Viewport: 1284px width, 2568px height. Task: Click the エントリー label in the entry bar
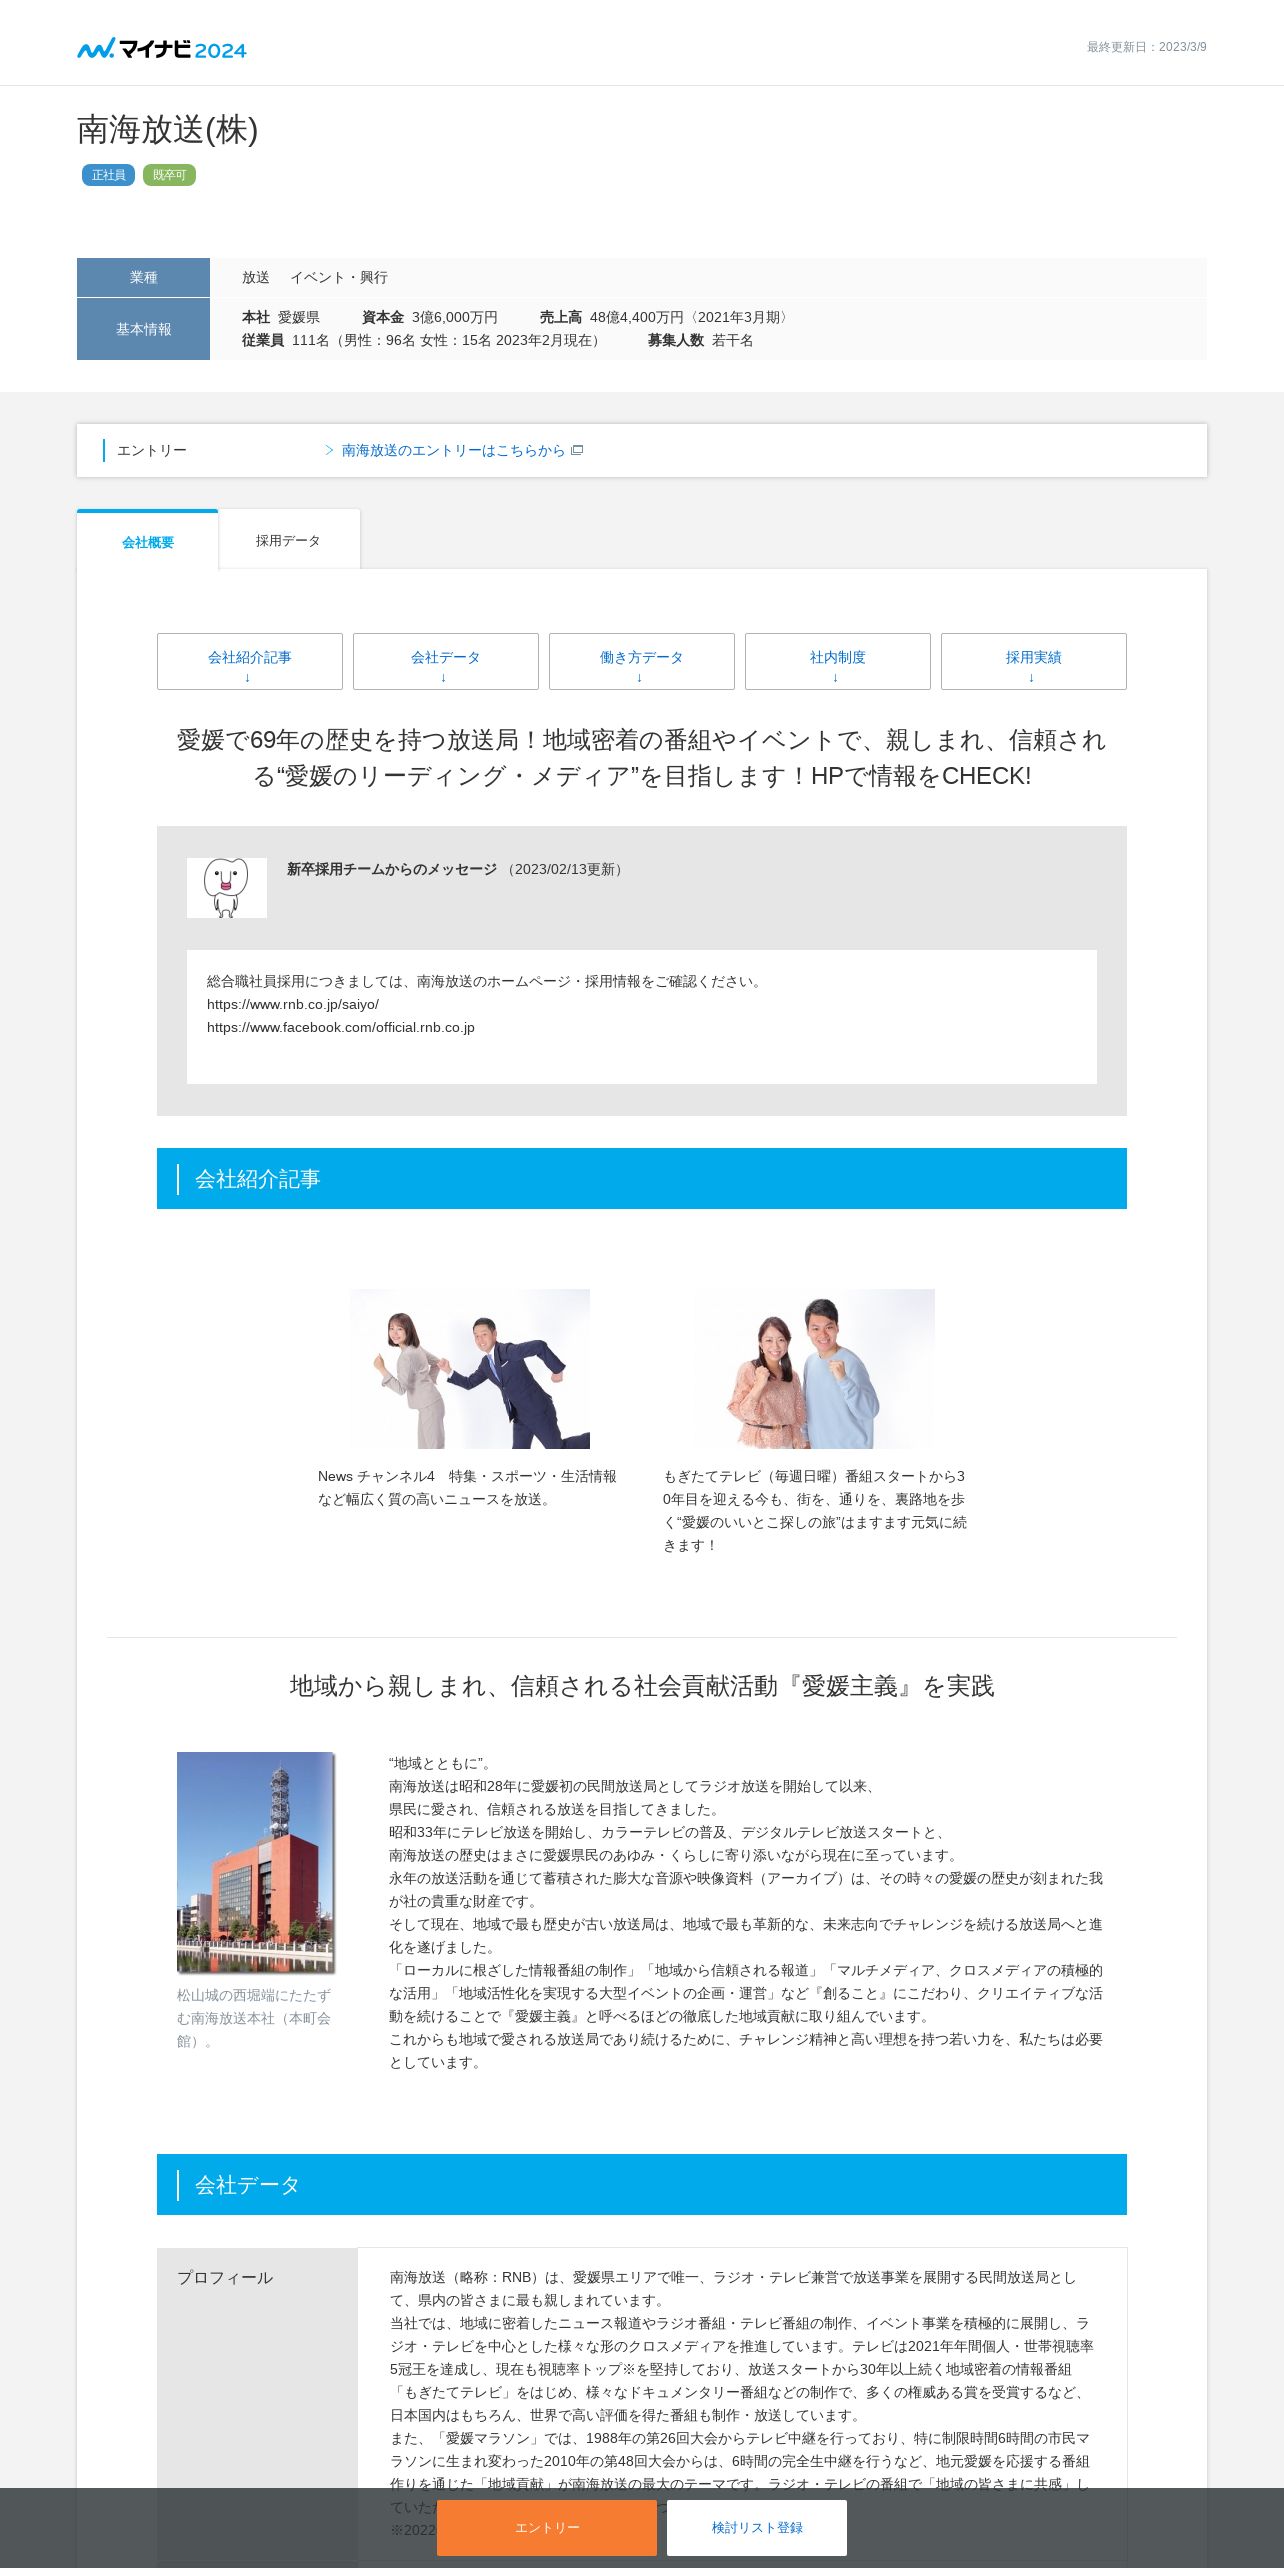(152, 450)
